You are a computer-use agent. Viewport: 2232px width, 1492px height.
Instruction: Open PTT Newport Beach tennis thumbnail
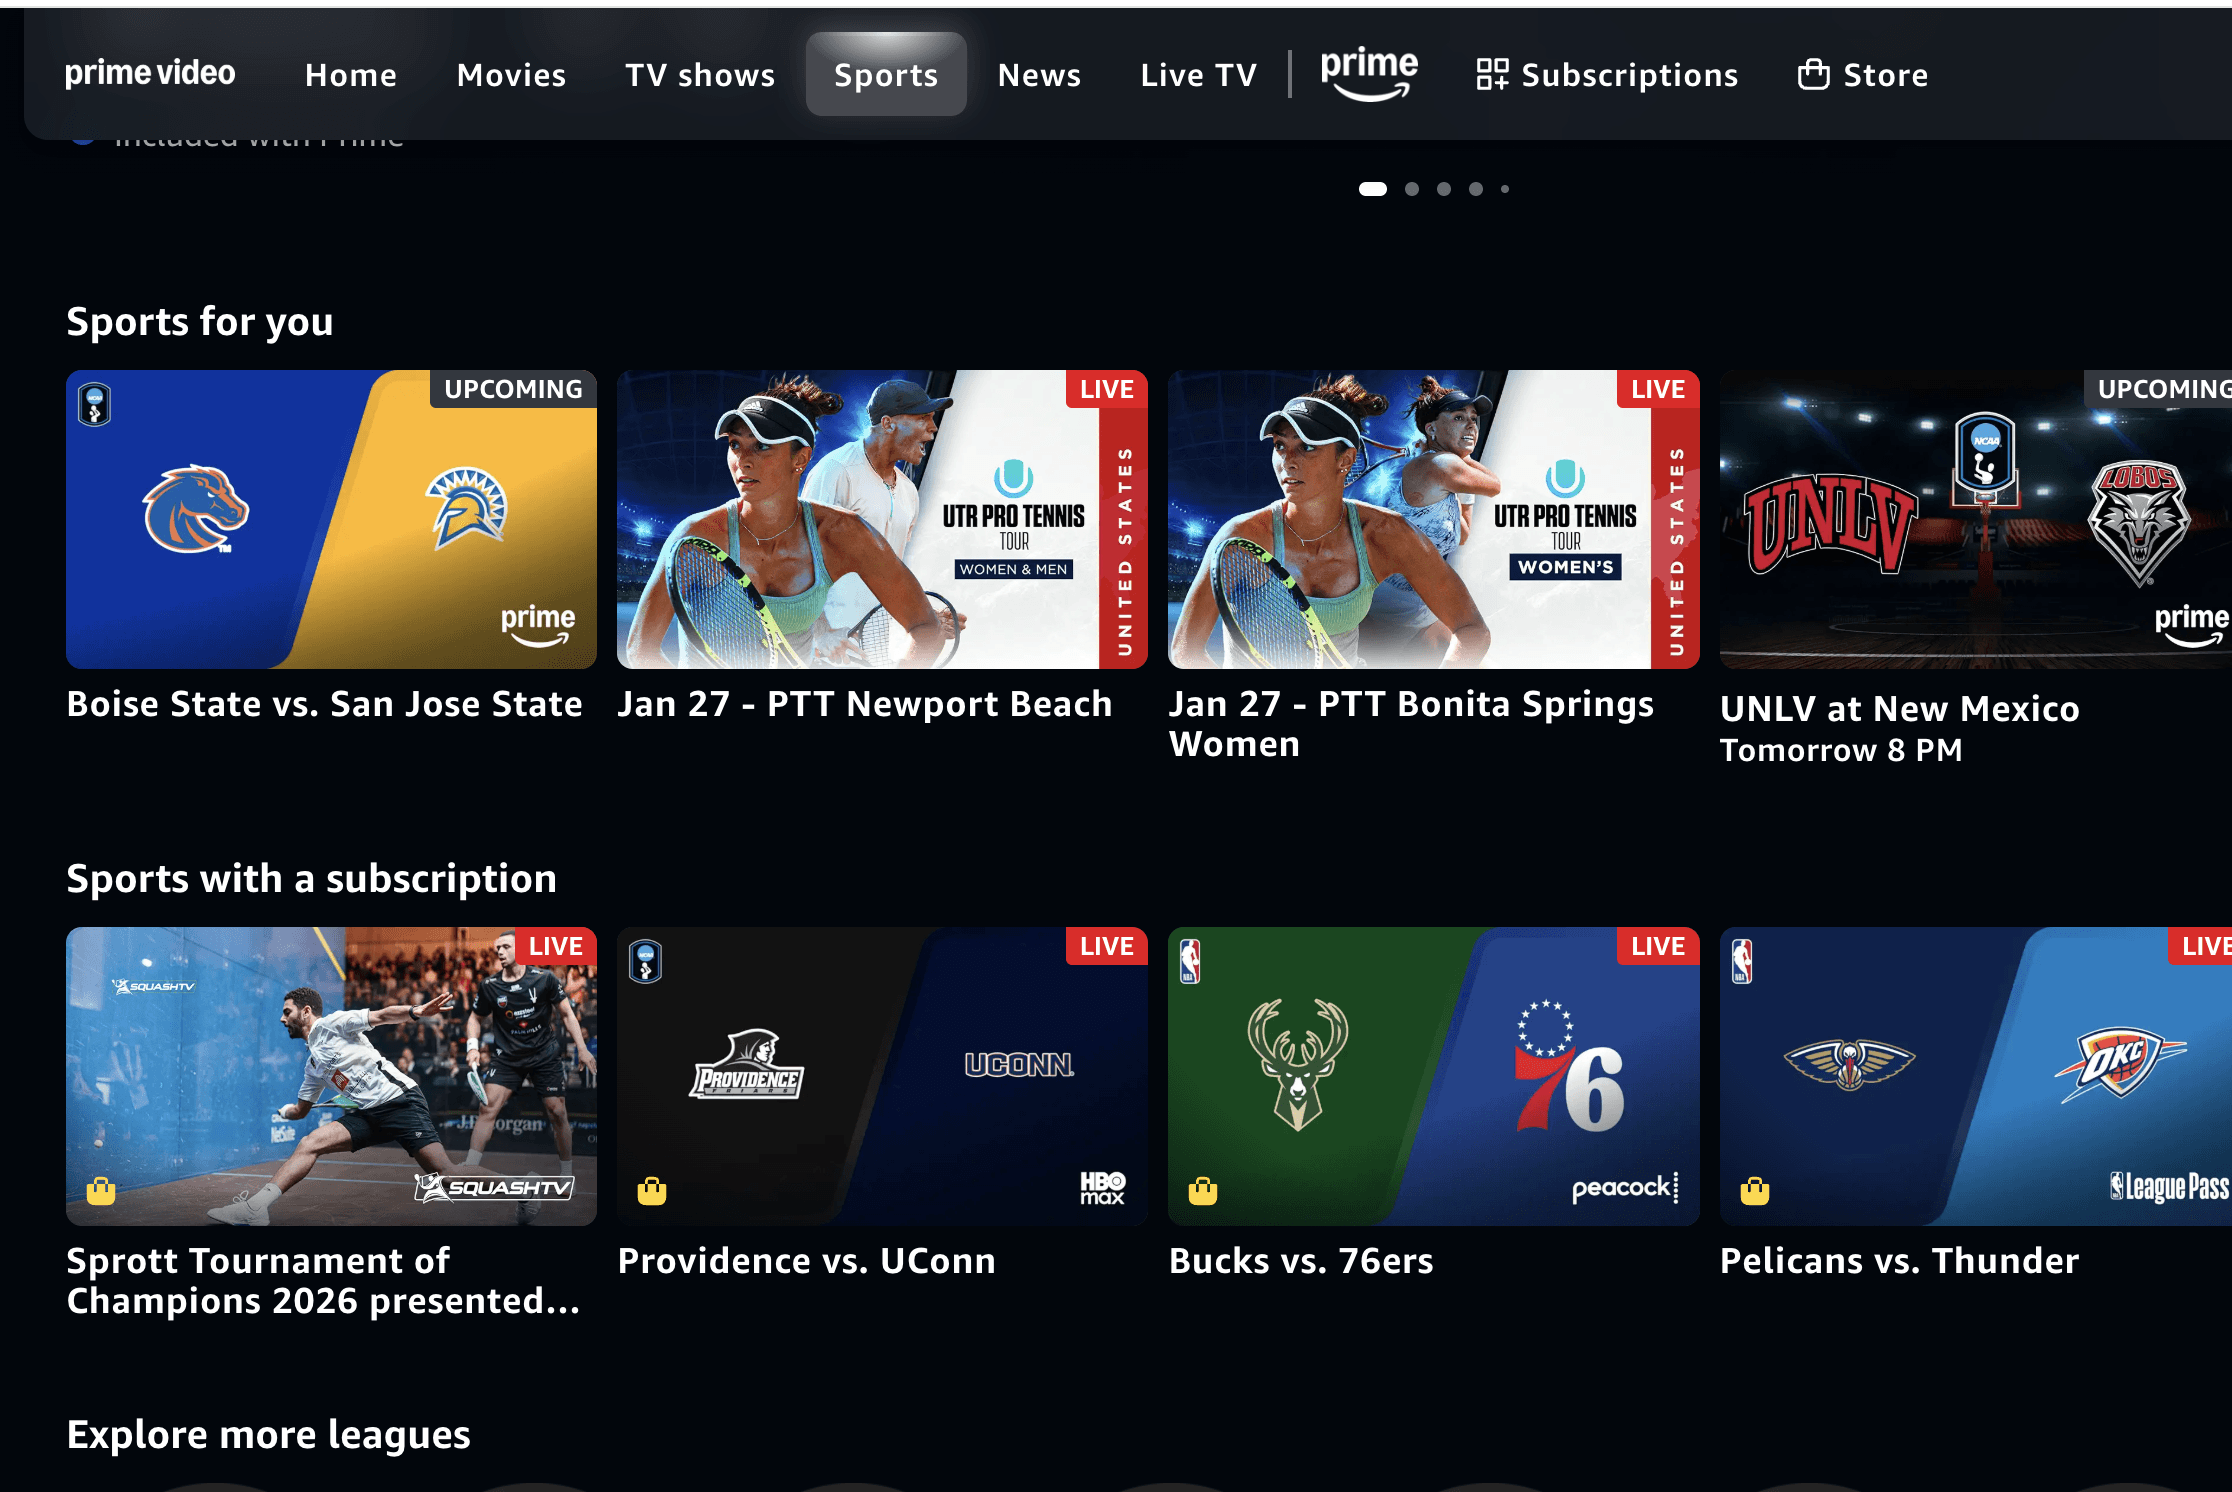coord(881,519)
